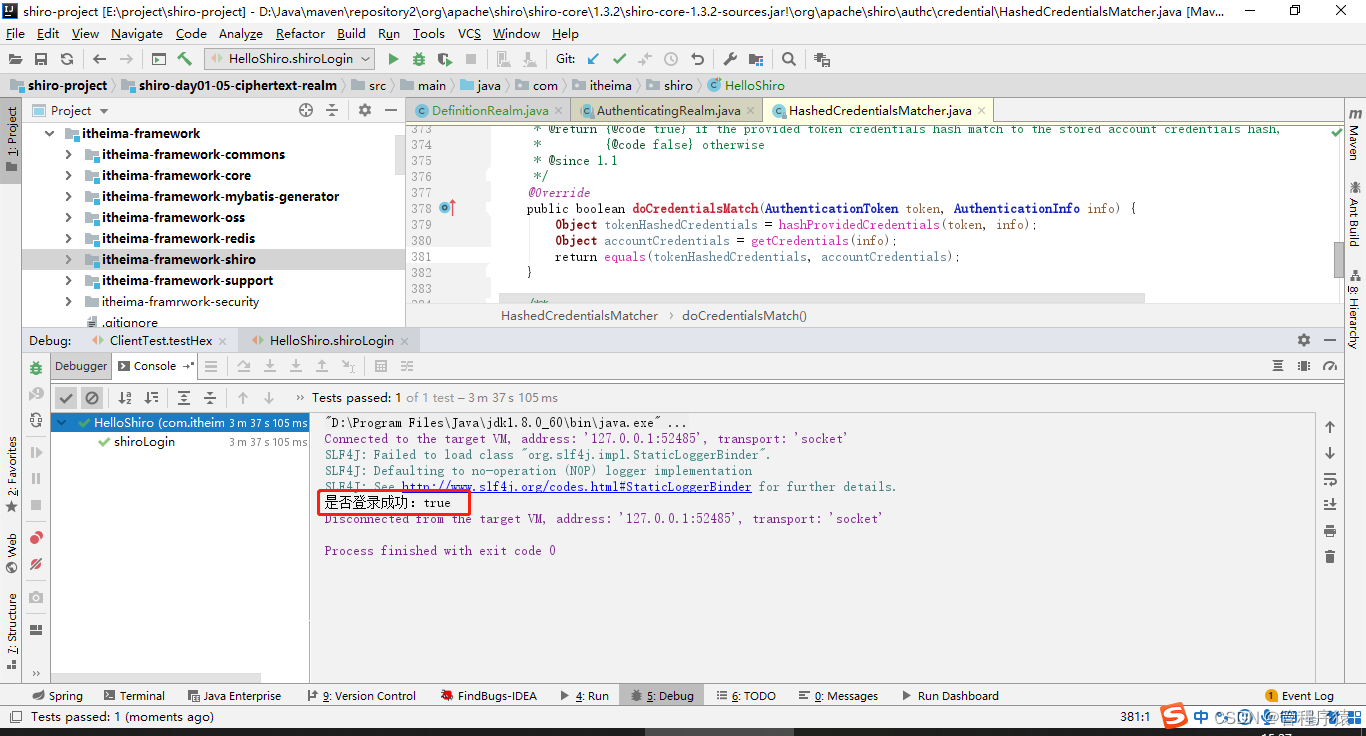The image size is (1366, 736).
Task: Expand all test results icon
Action: pyautogui.click(x=184, y=398)
